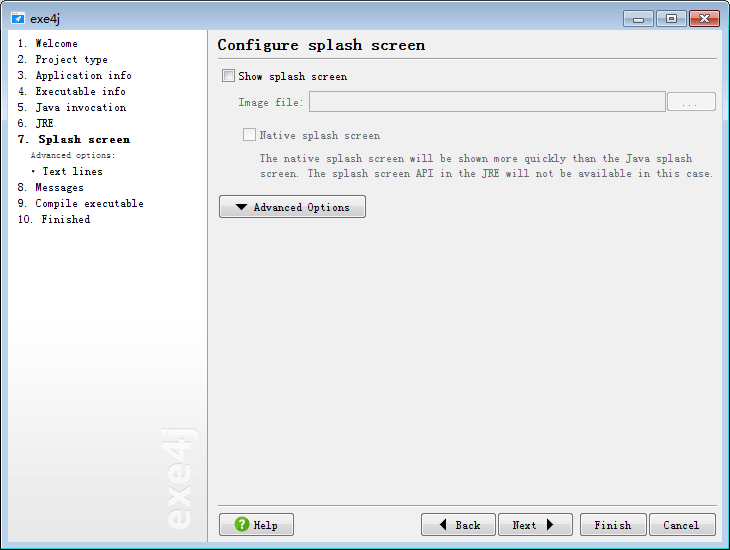
Task: Click the Back arrow icon
Action: pyautogui.click(x=443, y=525)
